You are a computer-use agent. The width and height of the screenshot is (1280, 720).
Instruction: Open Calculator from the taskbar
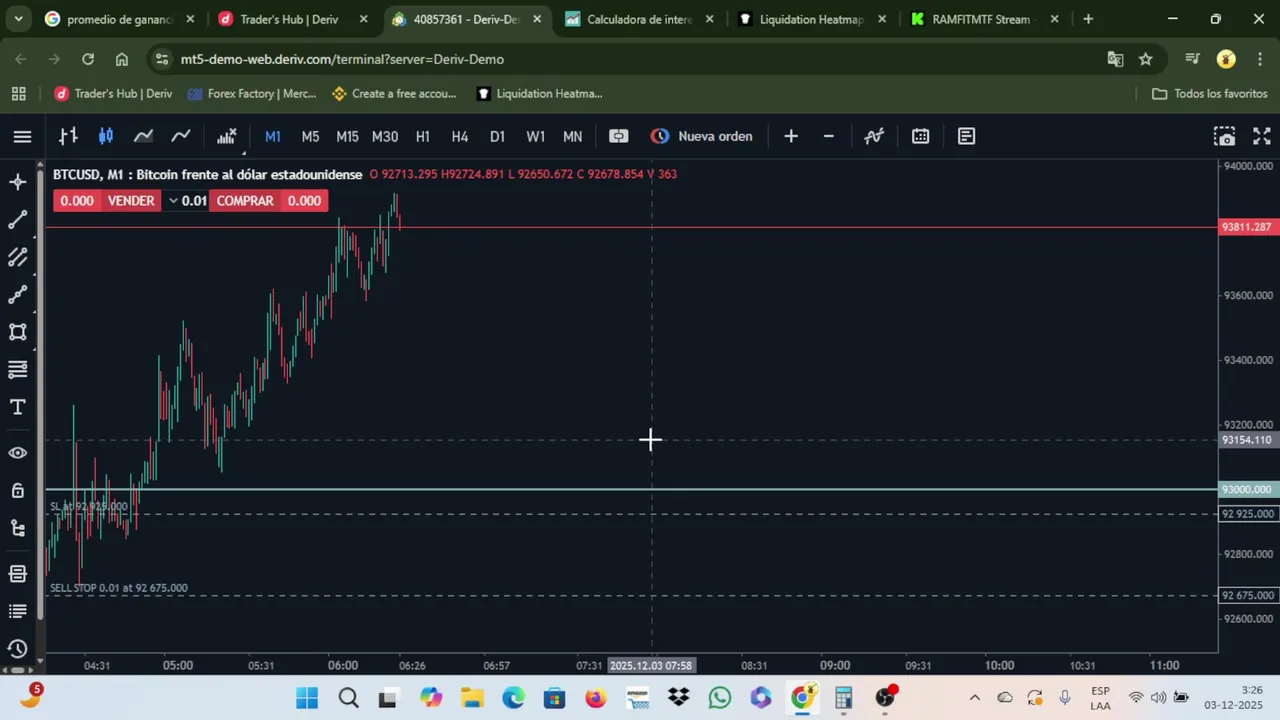[843, 697]
